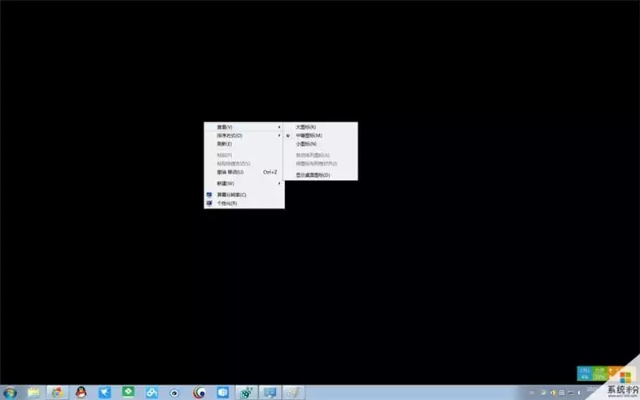Open the blue cloud-loop taskbar icon

pyautogui.click(x=152, y=393)
